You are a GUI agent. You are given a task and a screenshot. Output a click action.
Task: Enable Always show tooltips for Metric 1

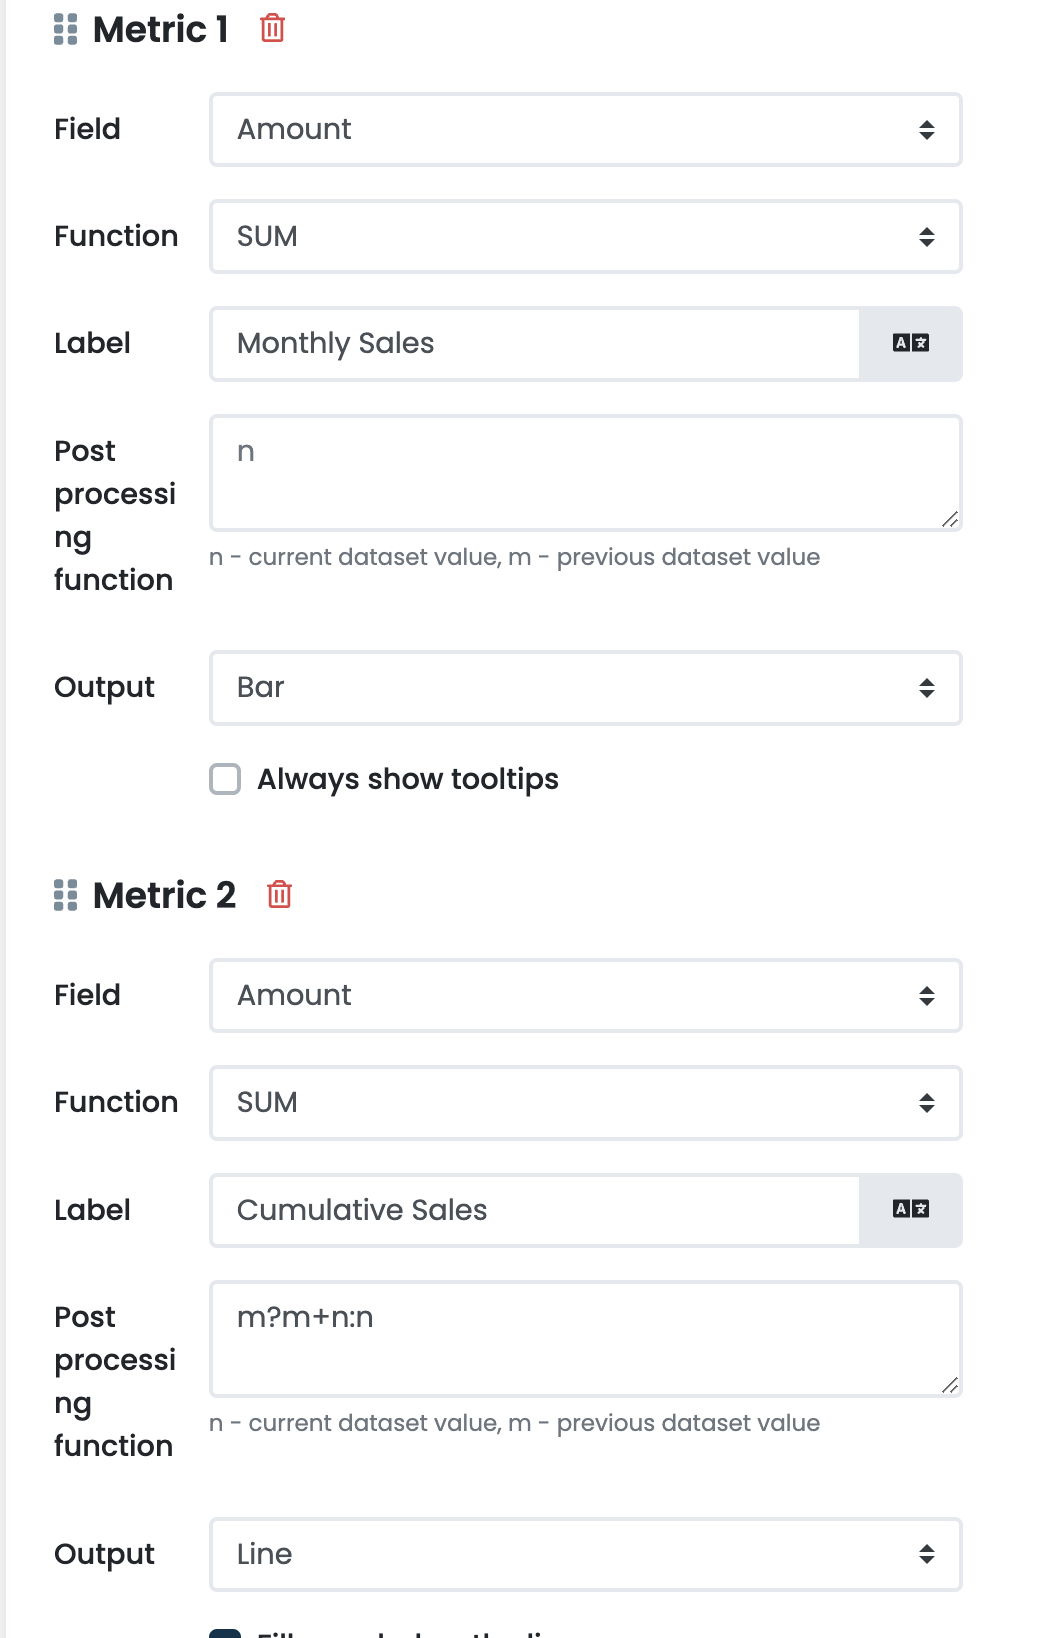[225, 778]
